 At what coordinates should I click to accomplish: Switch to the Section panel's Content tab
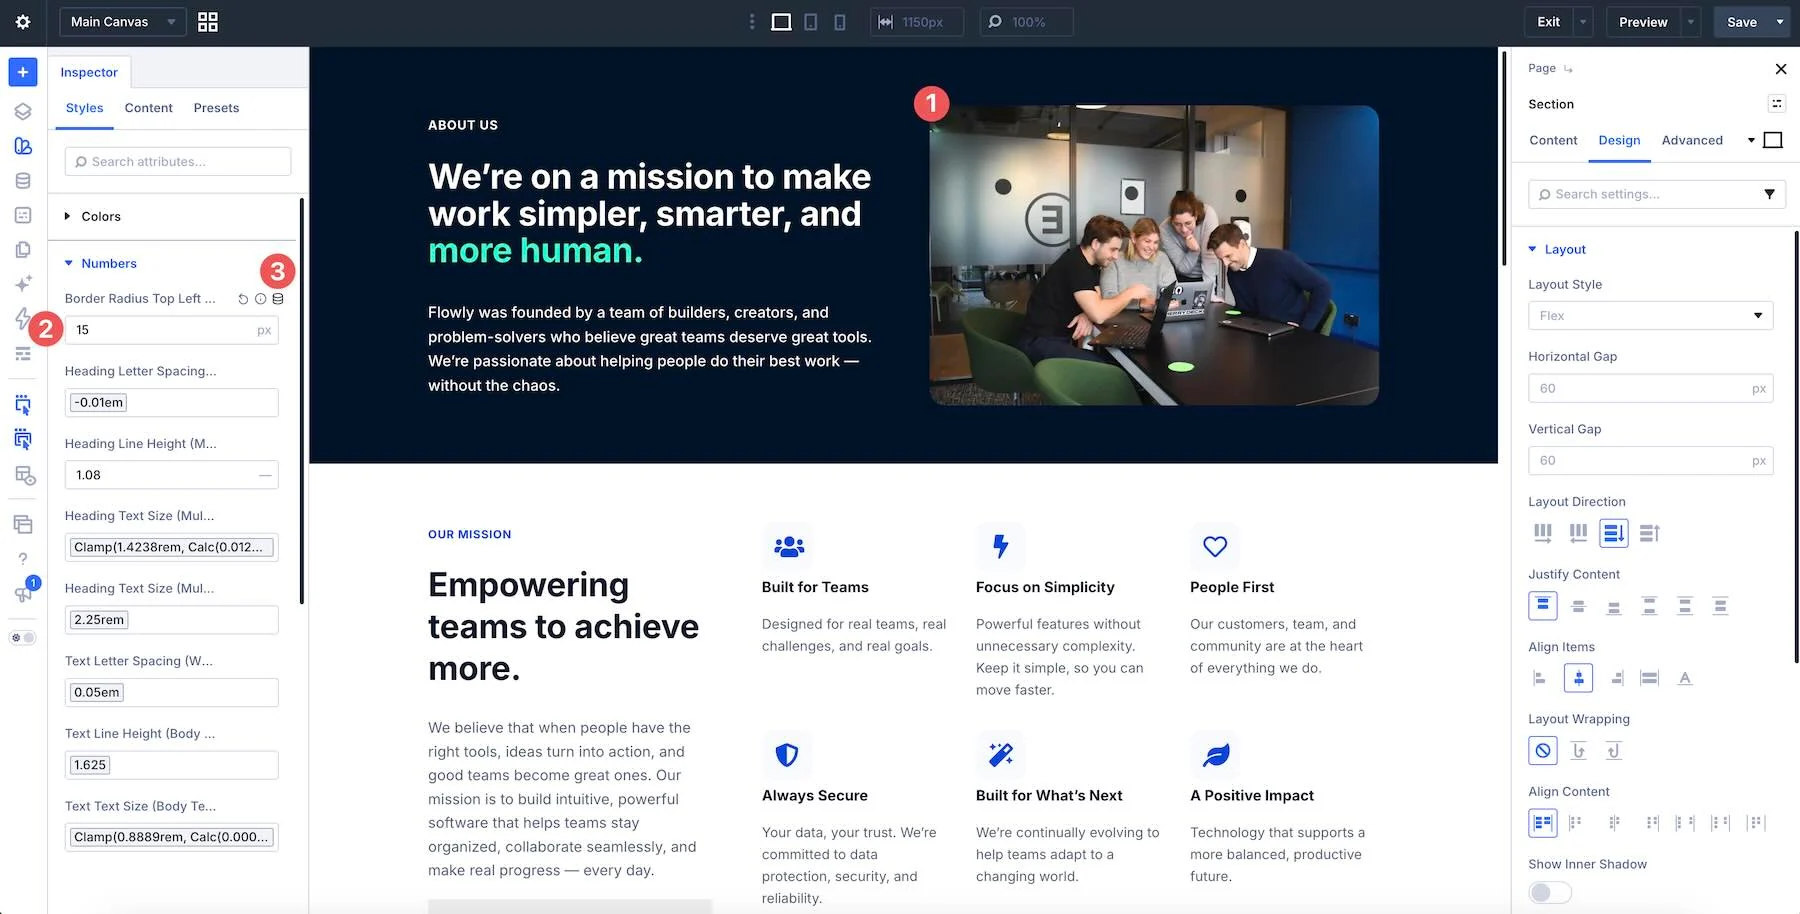pos(1553,141)
